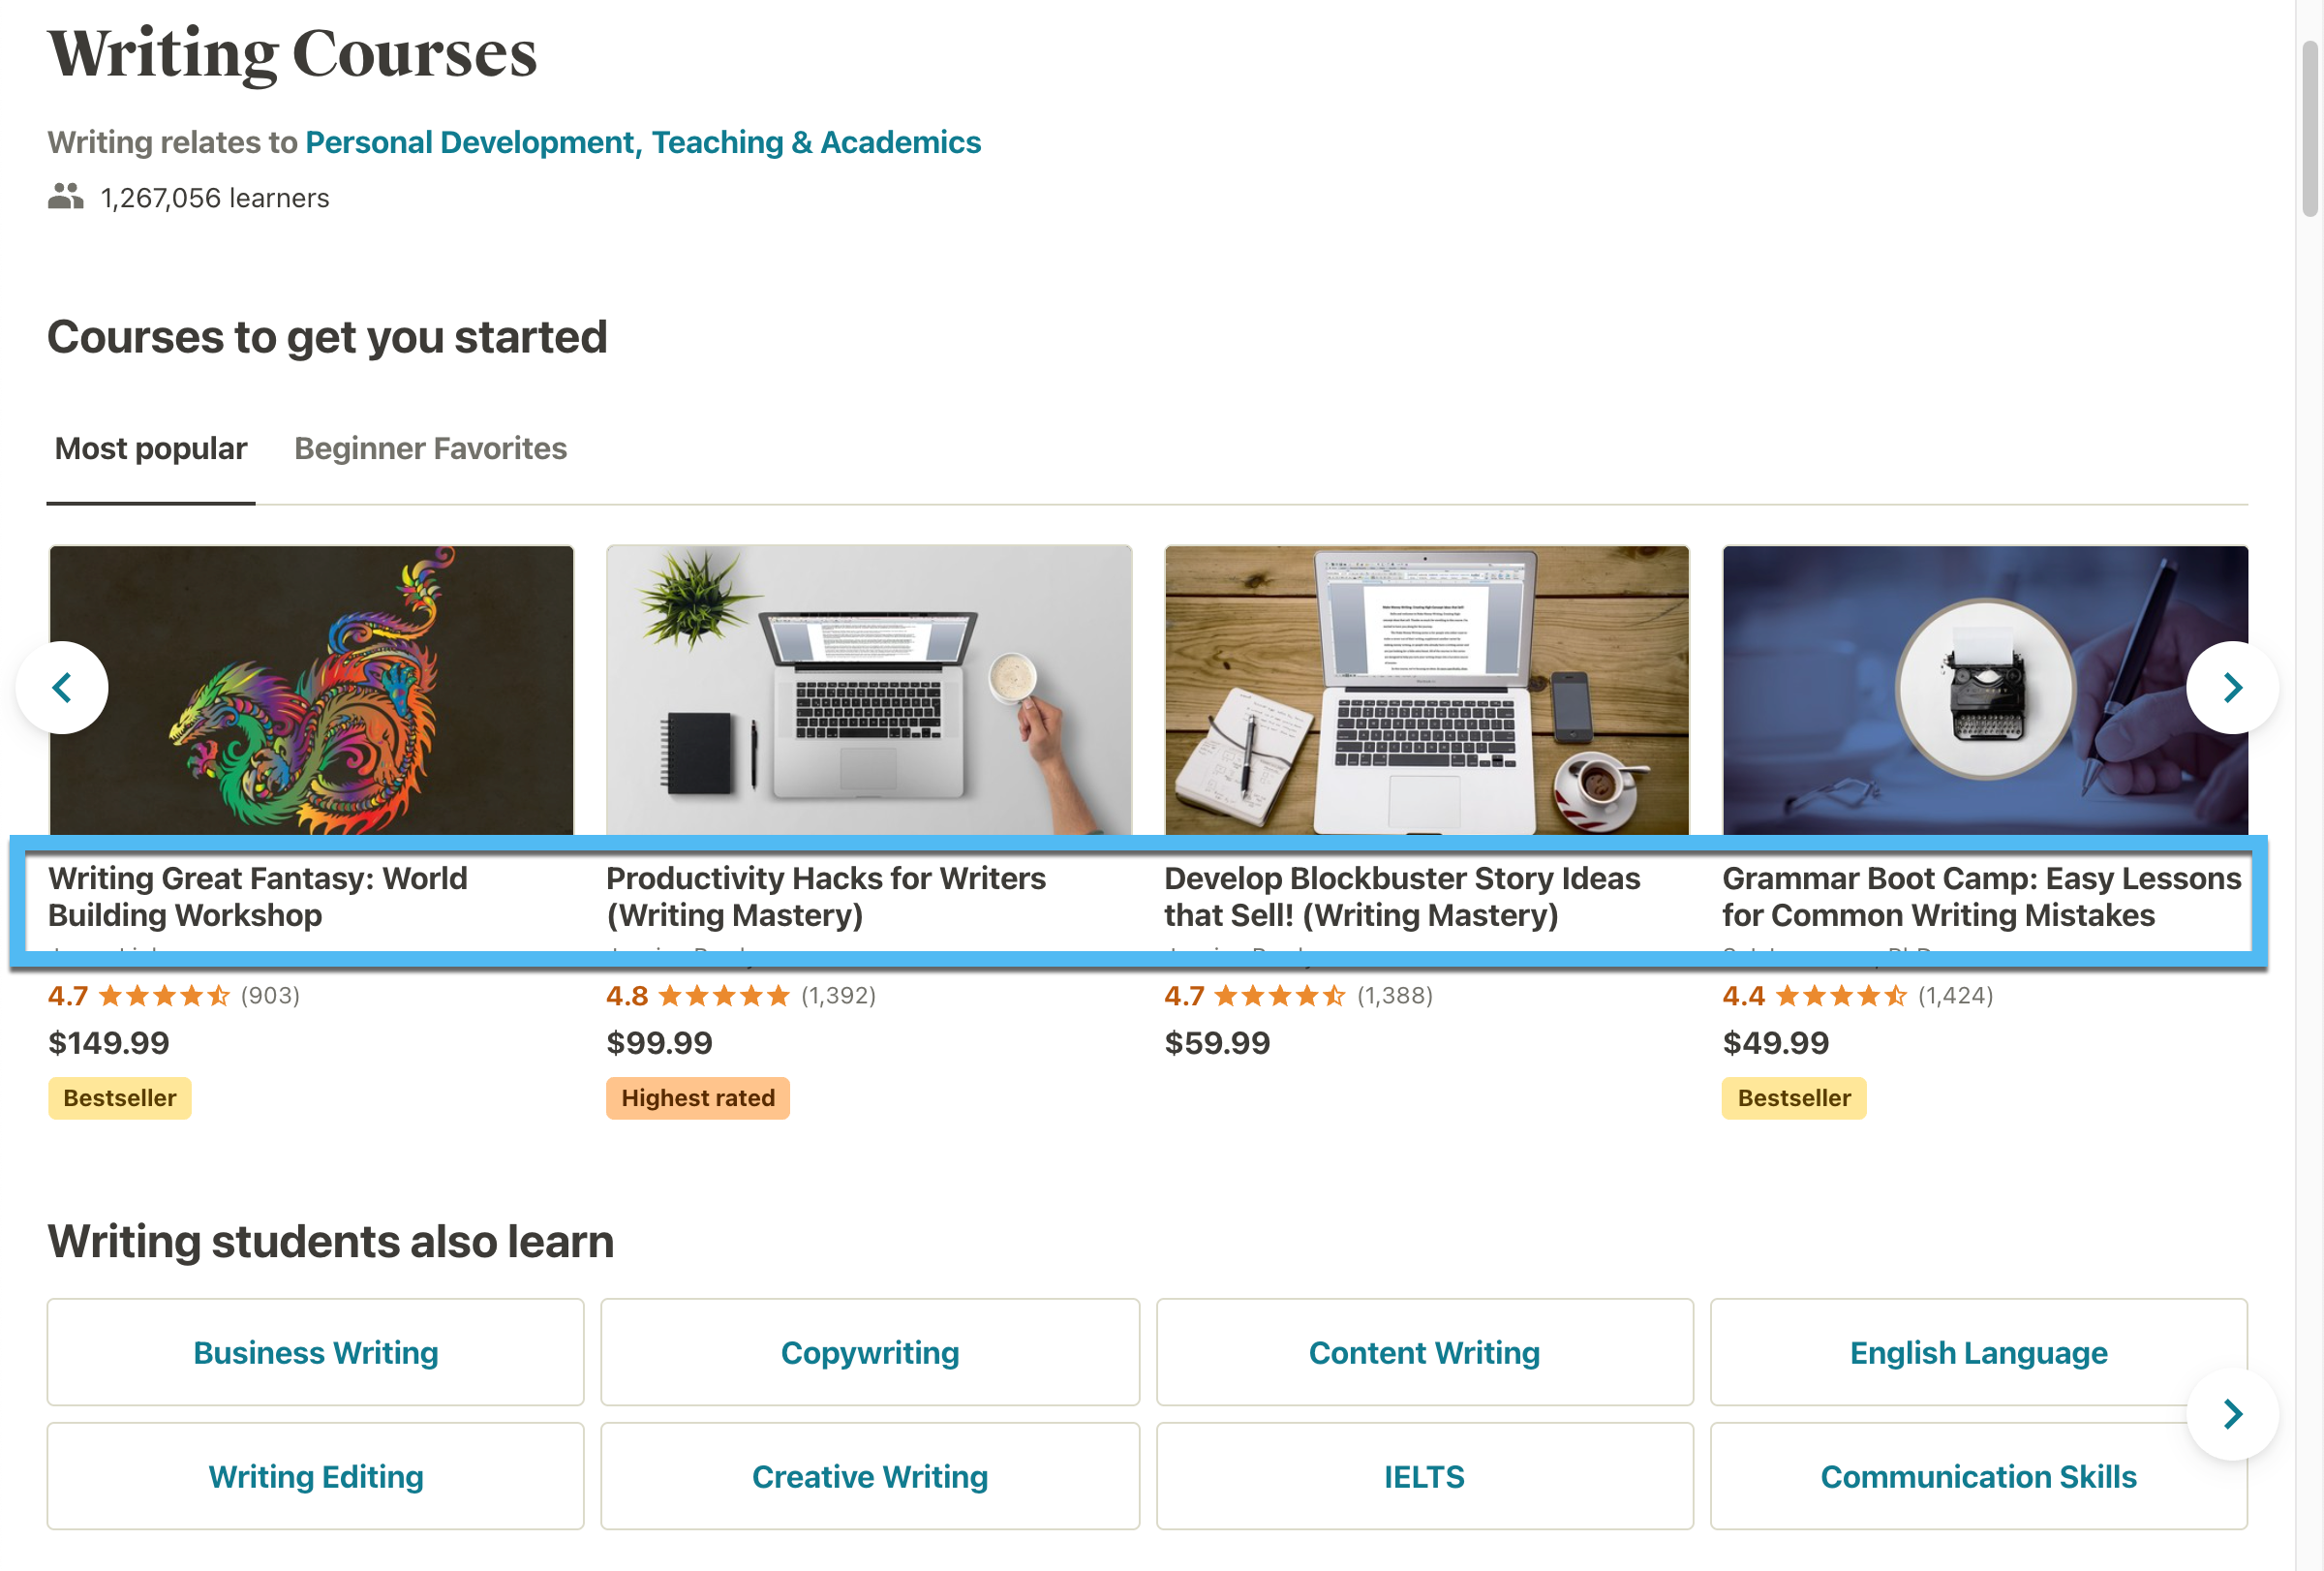Switch to Beginner Favorites tab
Image resolution: width=2324 pixels, height=1571 pixels.
[x=431, y=447]
